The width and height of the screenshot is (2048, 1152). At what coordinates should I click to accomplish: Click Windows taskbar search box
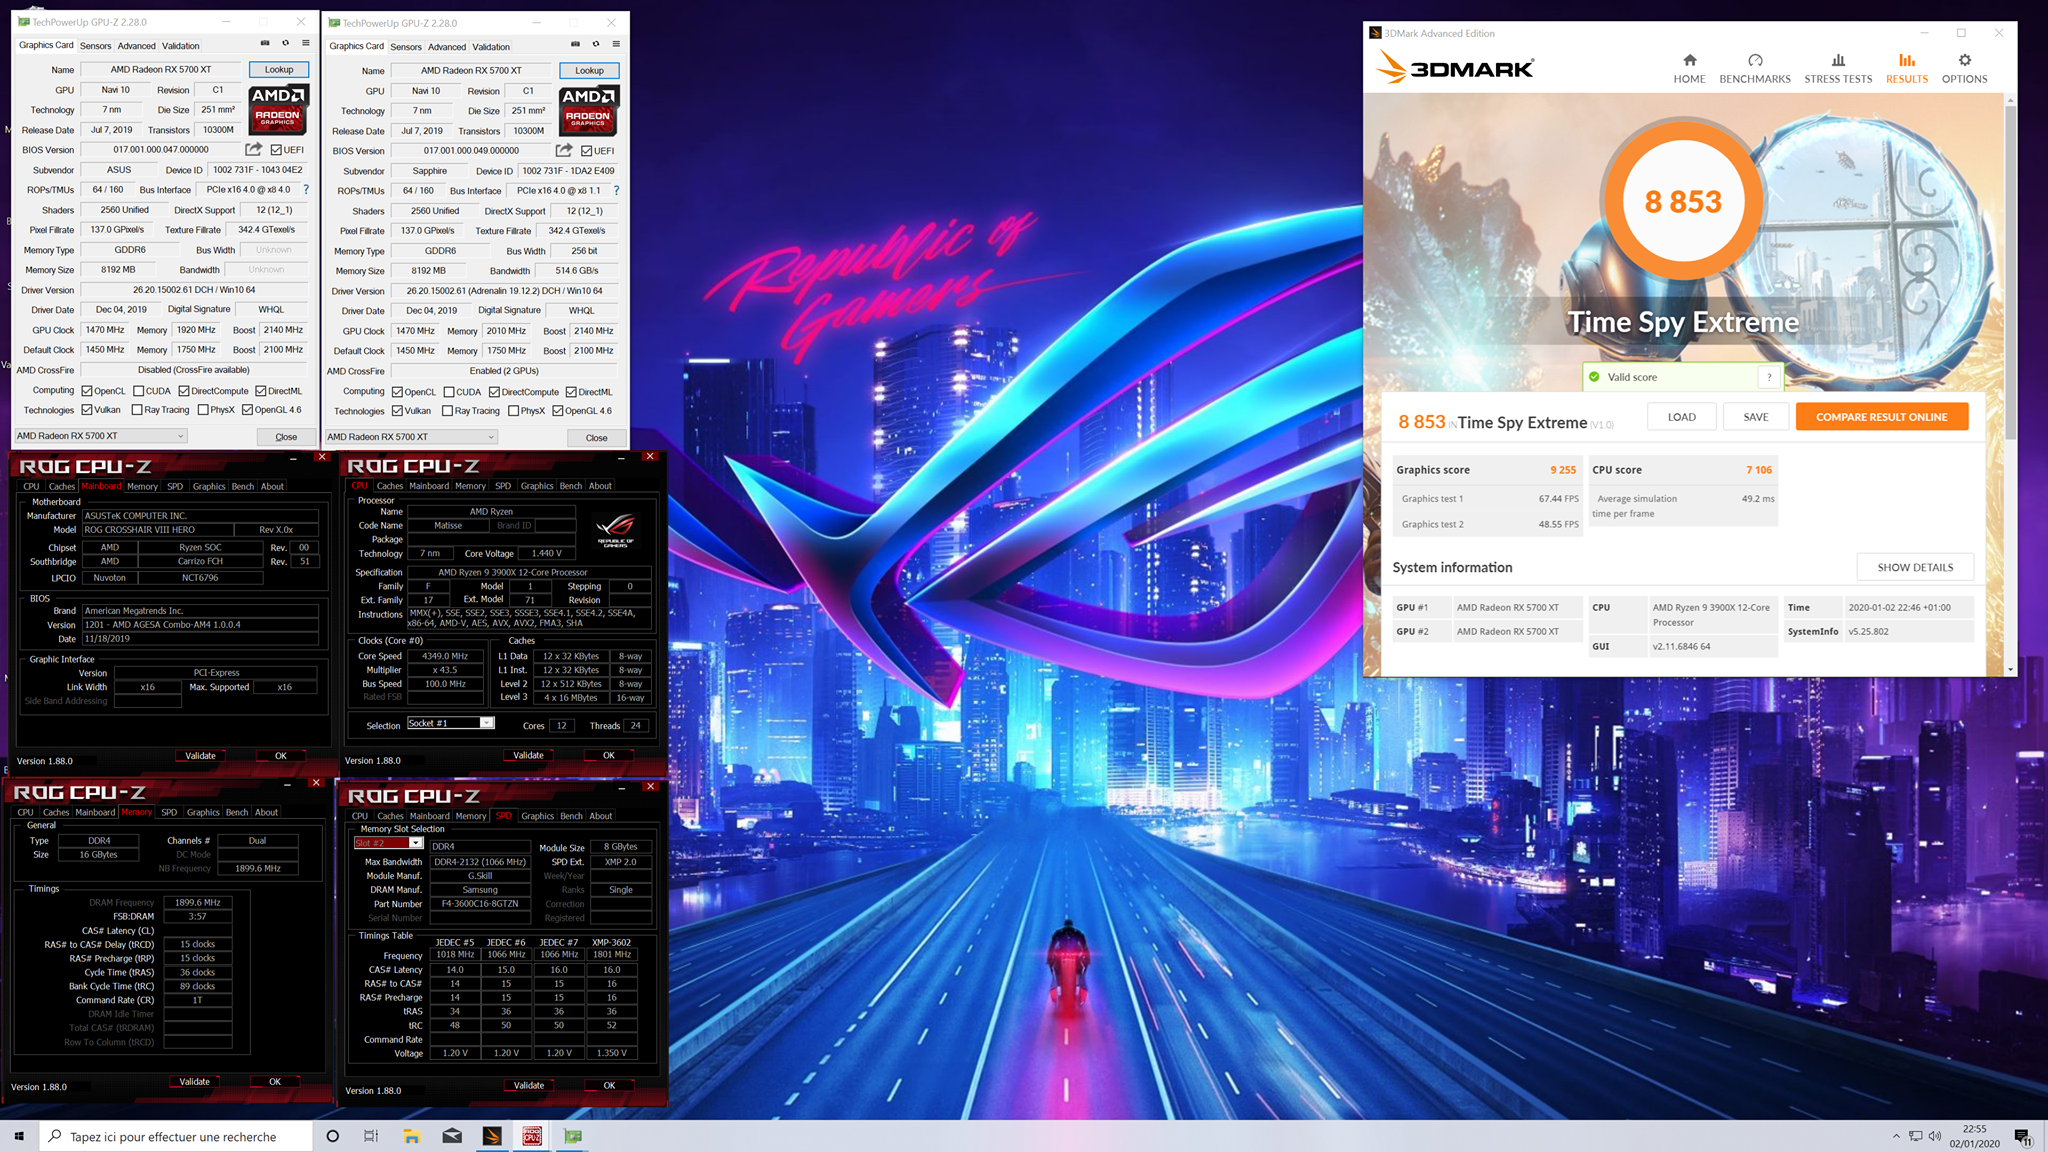[x=175, y=1136]
